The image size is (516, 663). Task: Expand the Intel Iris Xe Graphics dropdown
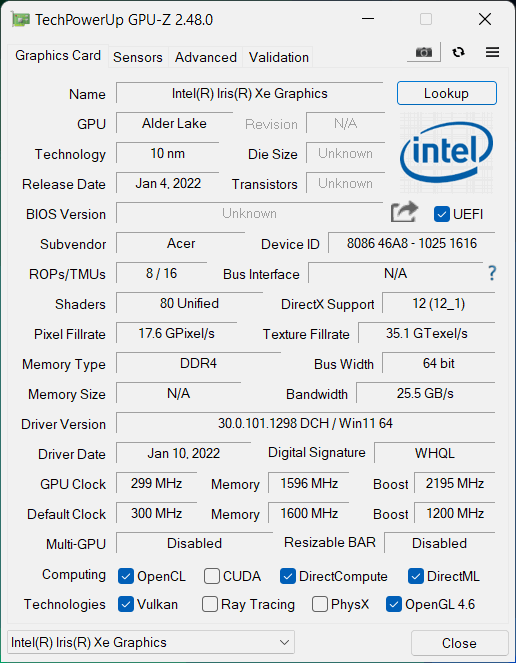point(151,642)
